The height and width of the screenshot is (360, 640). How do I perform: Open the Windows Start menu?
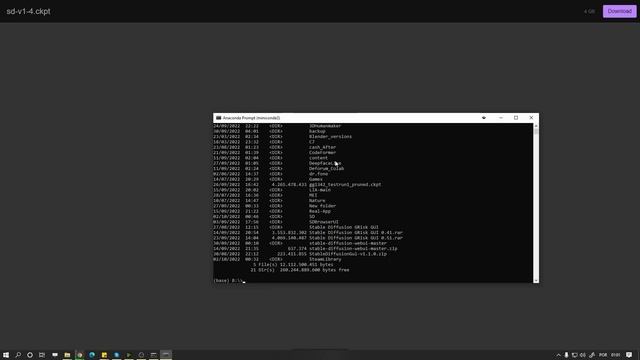tap(6, 355)
